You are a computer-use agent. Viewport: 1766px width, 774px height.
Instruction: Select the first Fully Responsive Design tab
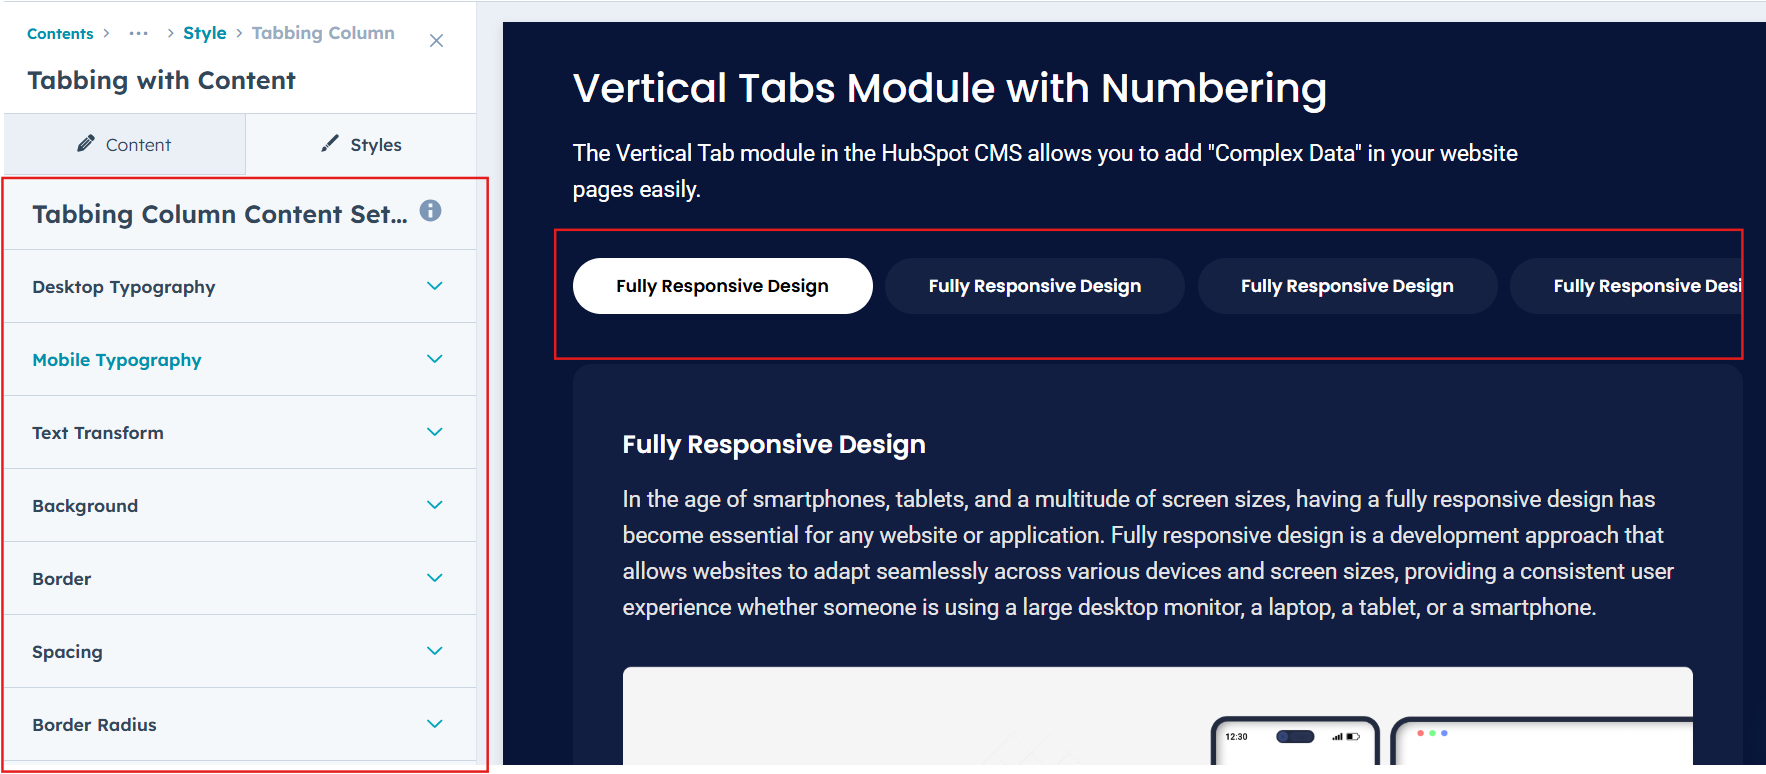coord(722,286)
